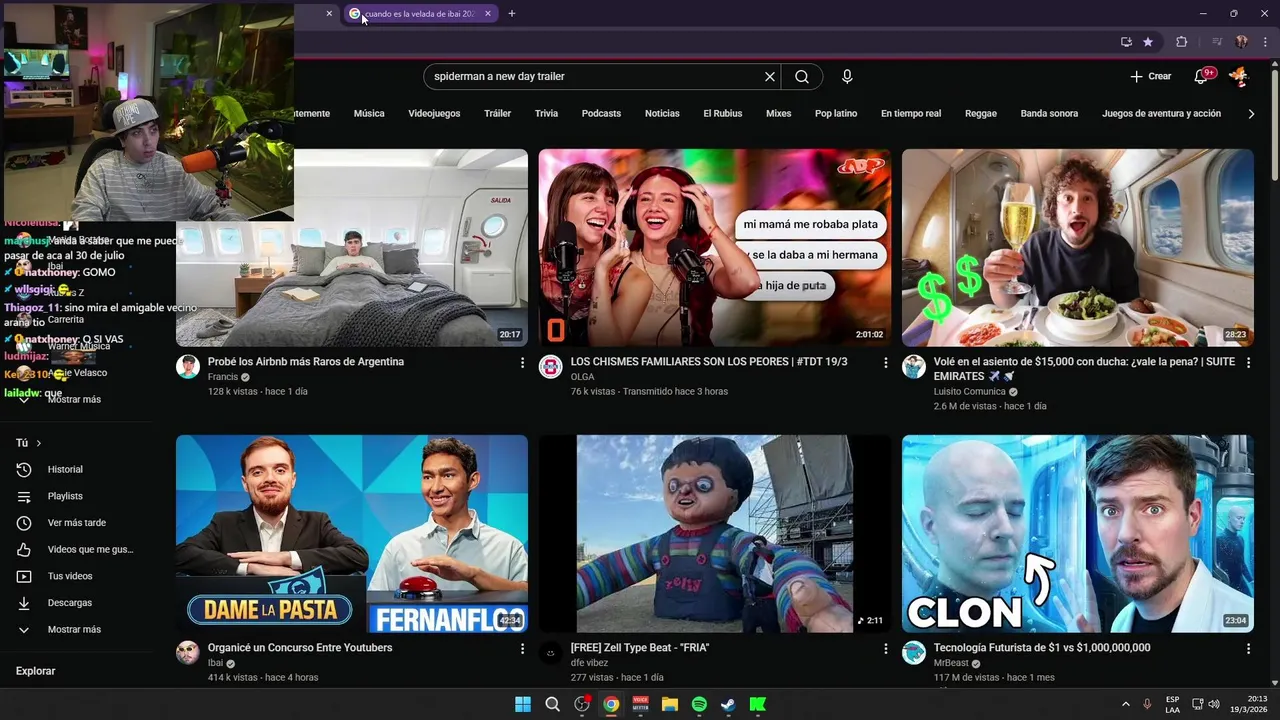The width and height of the screenshot is (1280, 720).
Task: Open 'LOS CHISMES FAMILIARES SON LOS PEORES' title
Action: point(709,362)
